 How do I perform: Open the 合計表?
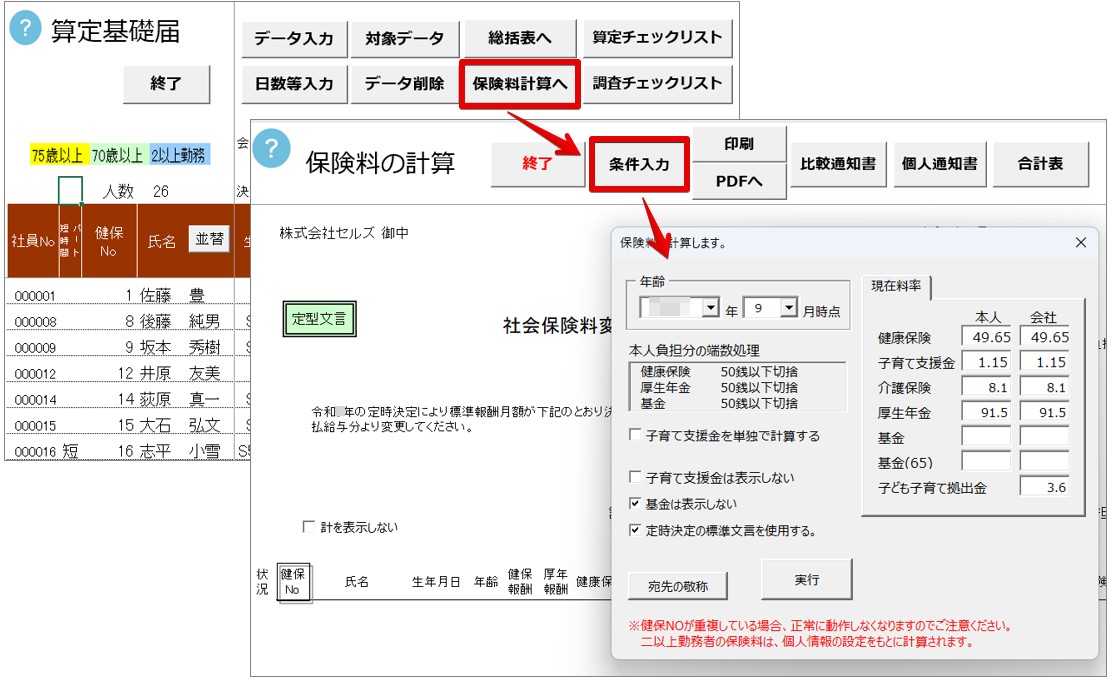pos(1041,164)
